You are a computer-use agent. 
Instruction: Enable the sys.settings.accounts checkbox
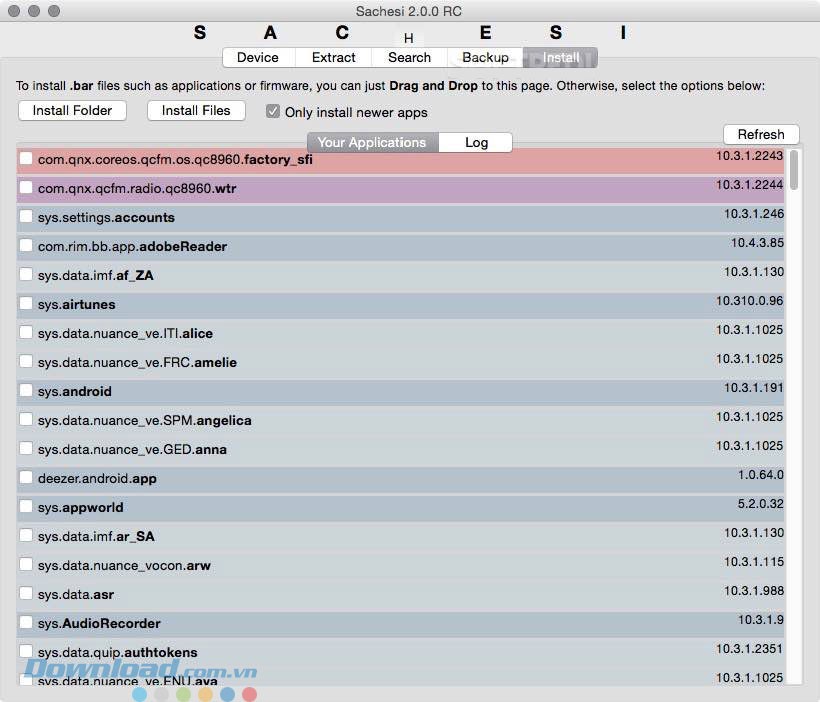pos(26,217)
